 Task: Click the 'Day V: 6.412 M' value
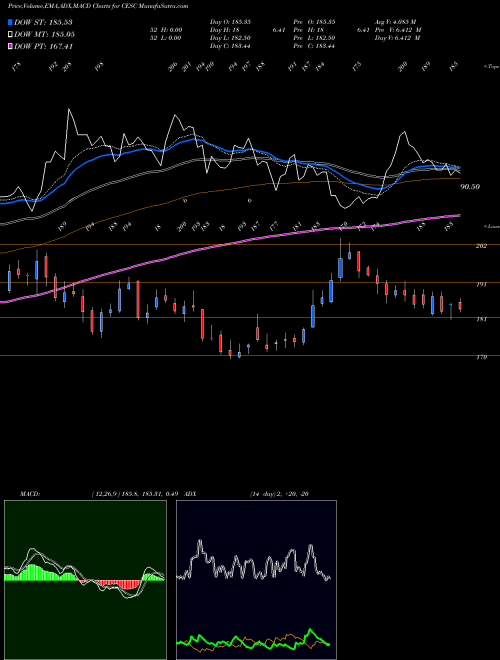pyautogui.click(x=398, y=38)
